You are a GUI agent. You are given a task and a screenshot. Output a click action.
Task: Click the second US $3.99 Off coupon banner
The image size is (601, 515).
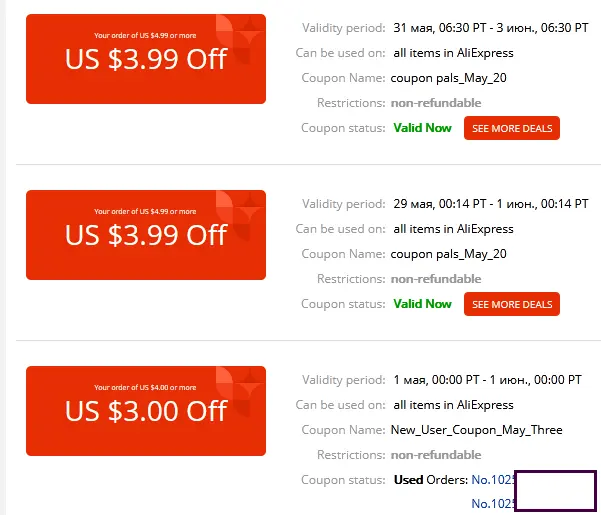146,235
